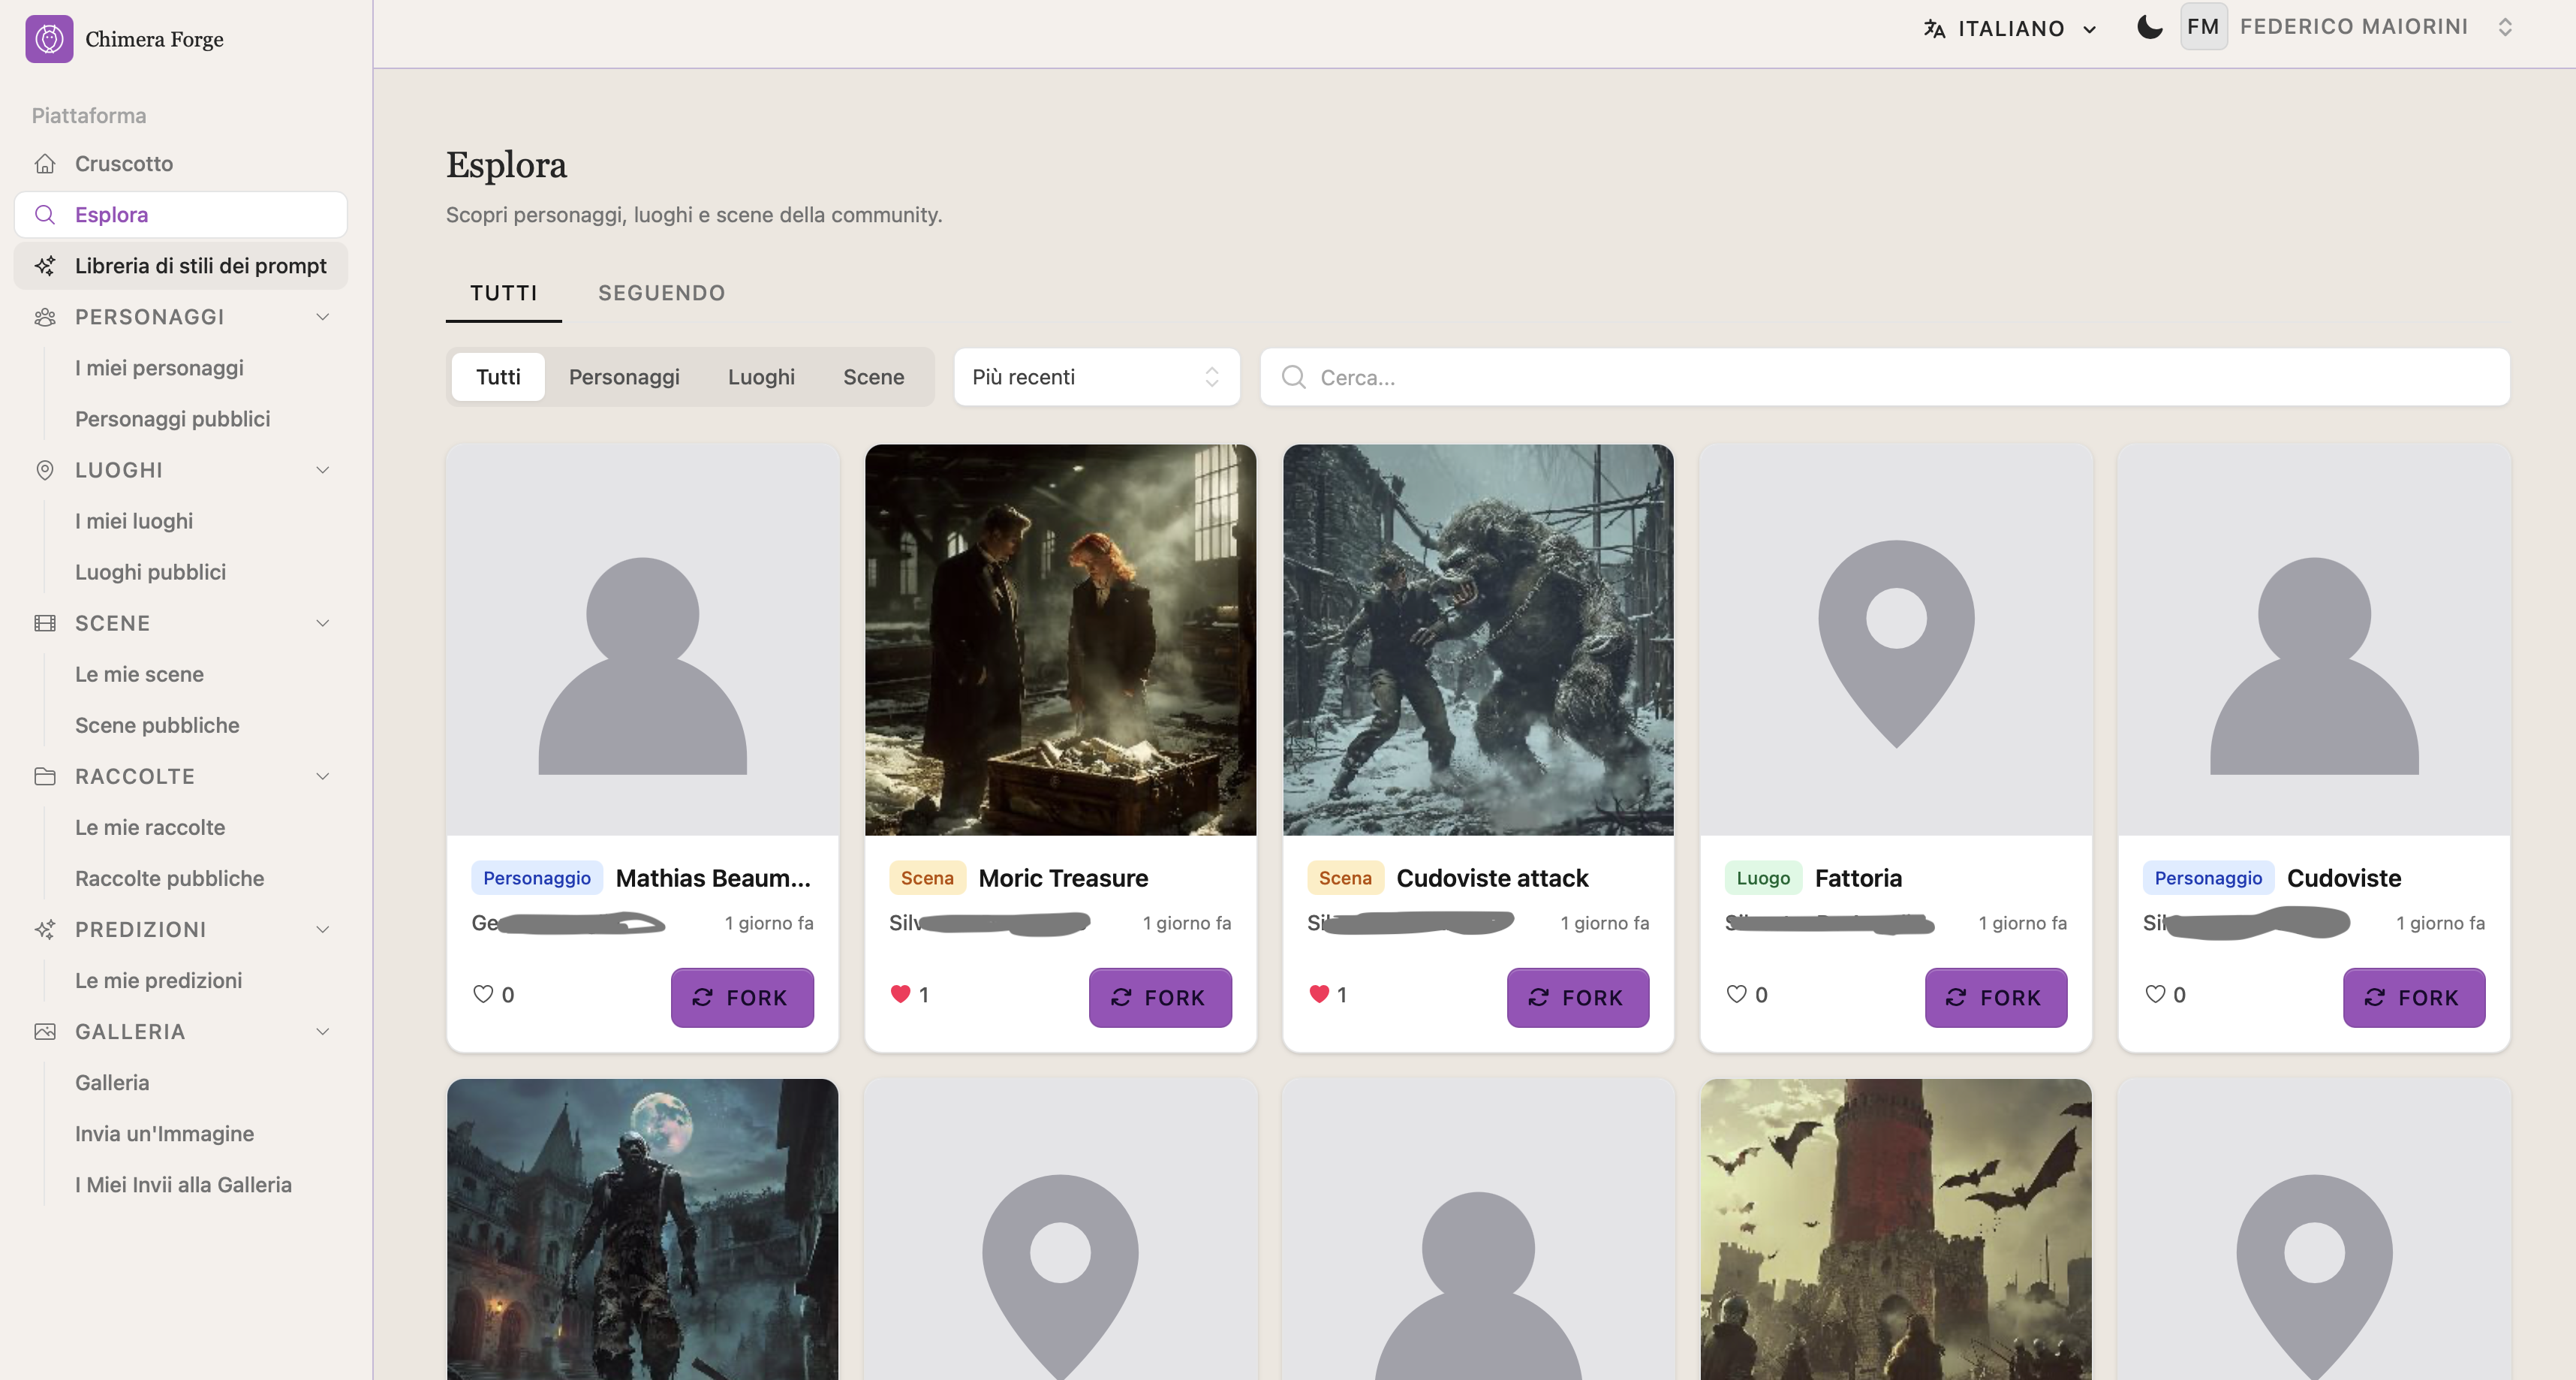This screenshot has height=1380, width=2576.
Task: Filter by Luoghi
Action: (761, 376)
